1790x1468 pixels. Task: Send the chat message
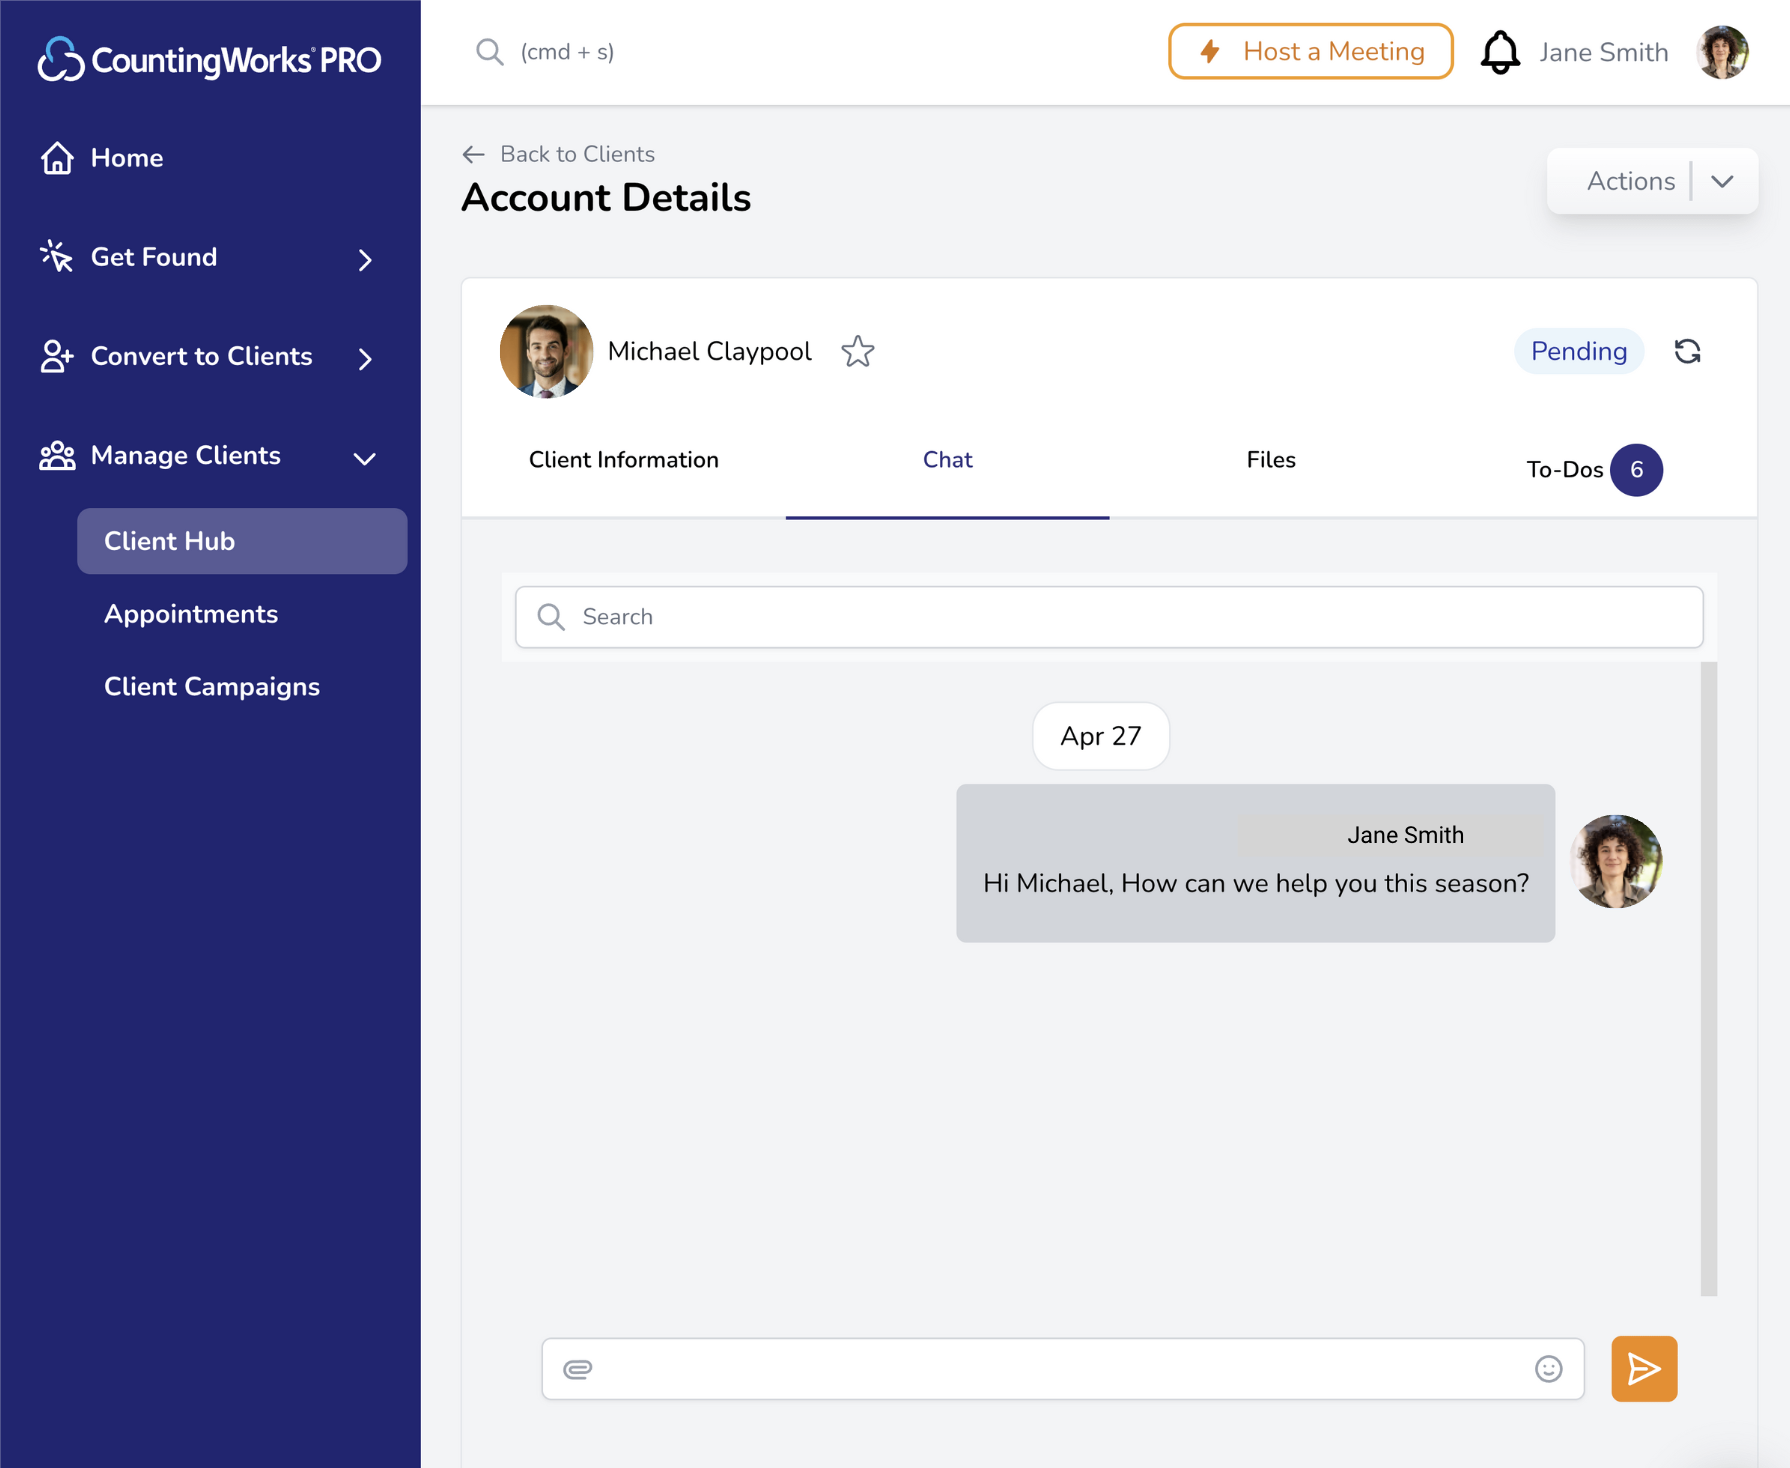click(x=1643, y=1369)
